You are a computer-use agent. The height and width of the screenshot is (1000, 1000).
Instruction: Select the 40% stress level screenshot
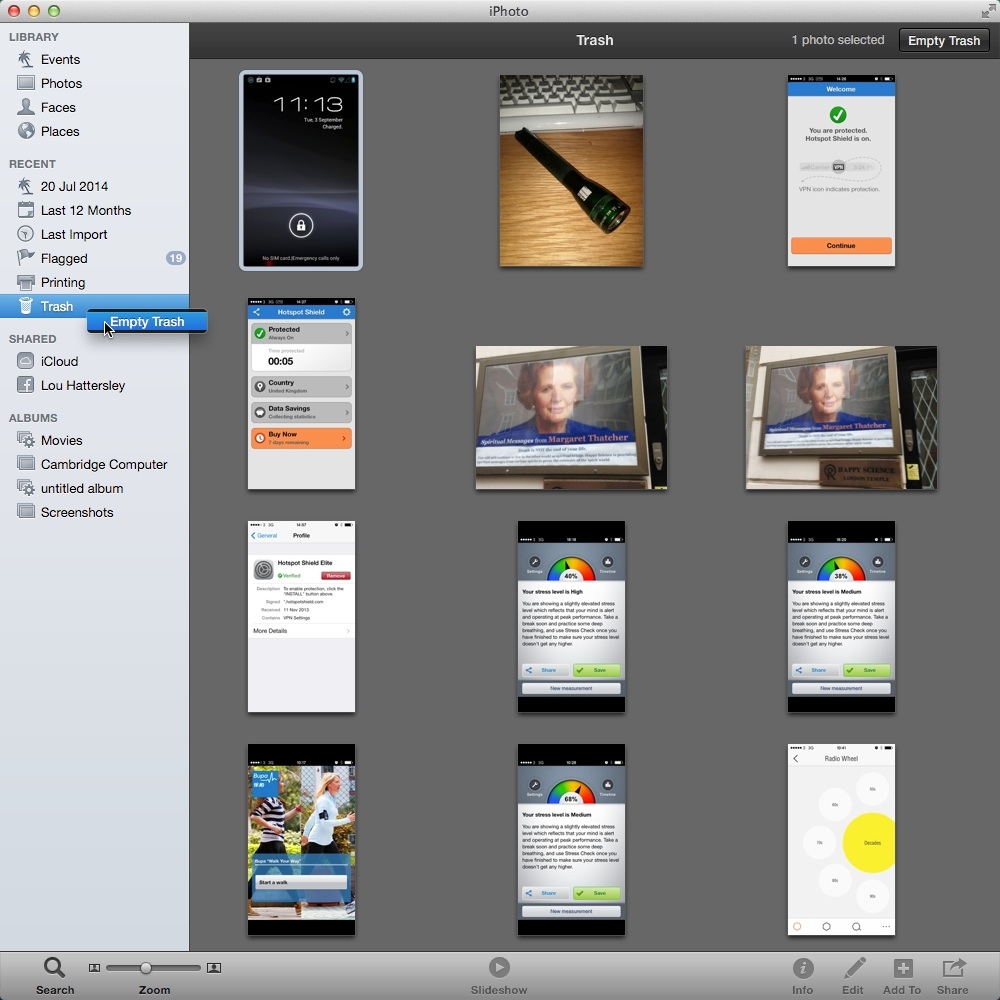click(x=571, y=616)
